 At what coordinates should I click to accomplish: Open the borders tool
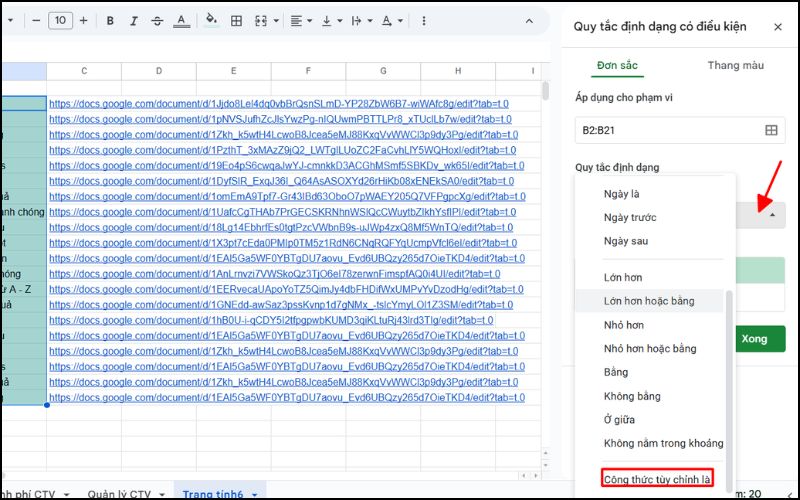[x=235, y=21]
